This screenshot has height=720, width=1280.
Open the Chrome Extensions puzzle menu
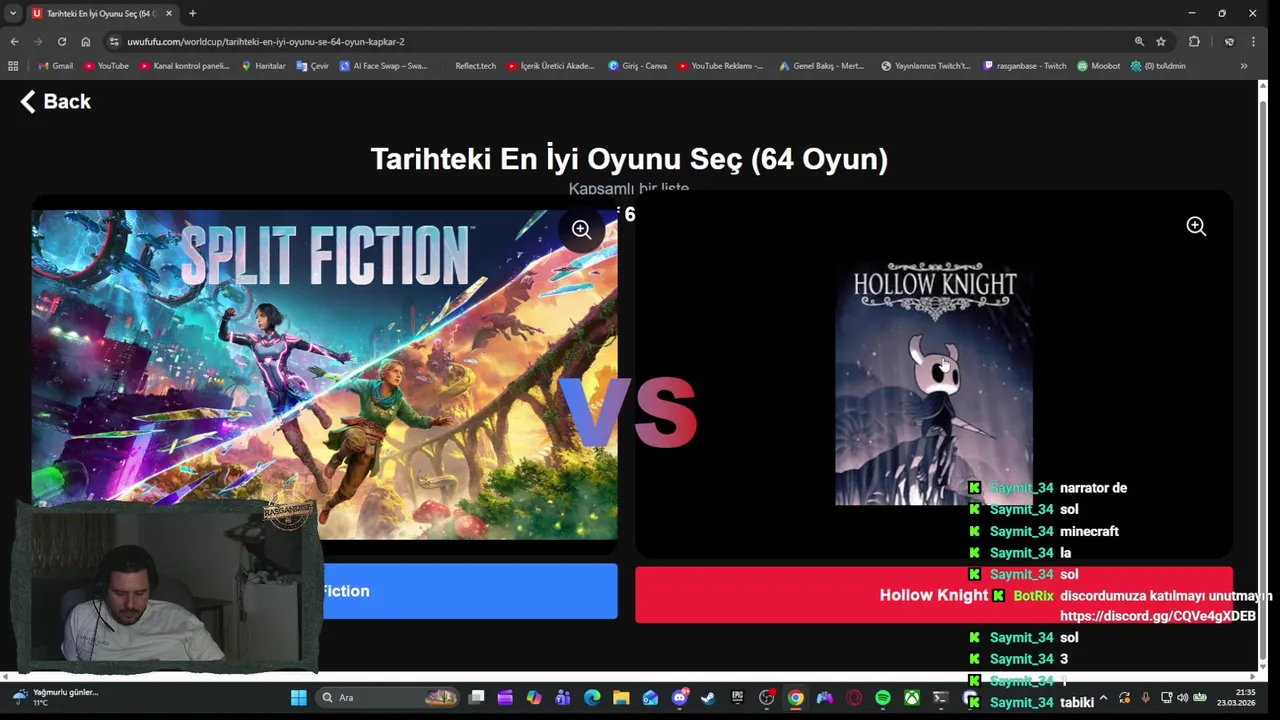coord(1194,41)
